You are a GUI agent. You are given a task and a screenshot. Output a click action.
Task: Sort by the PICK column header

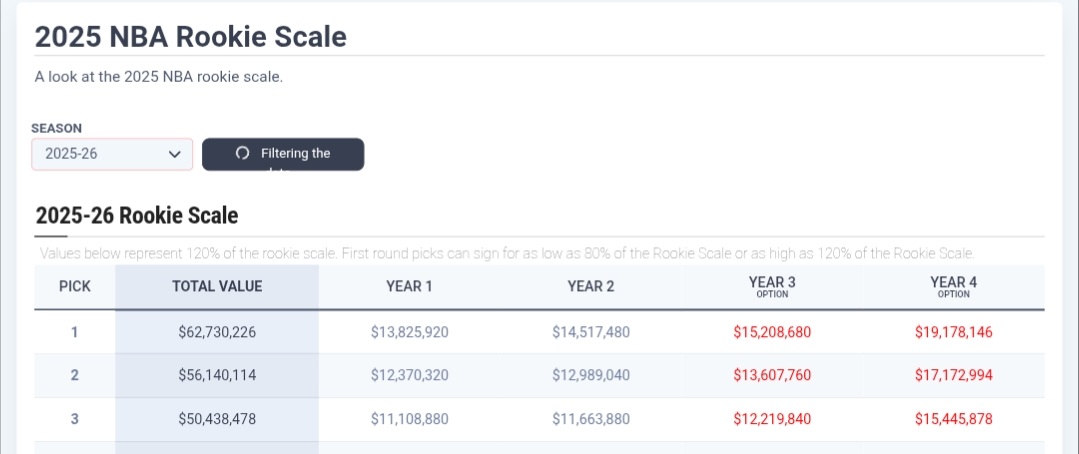[x=75, y=287]
